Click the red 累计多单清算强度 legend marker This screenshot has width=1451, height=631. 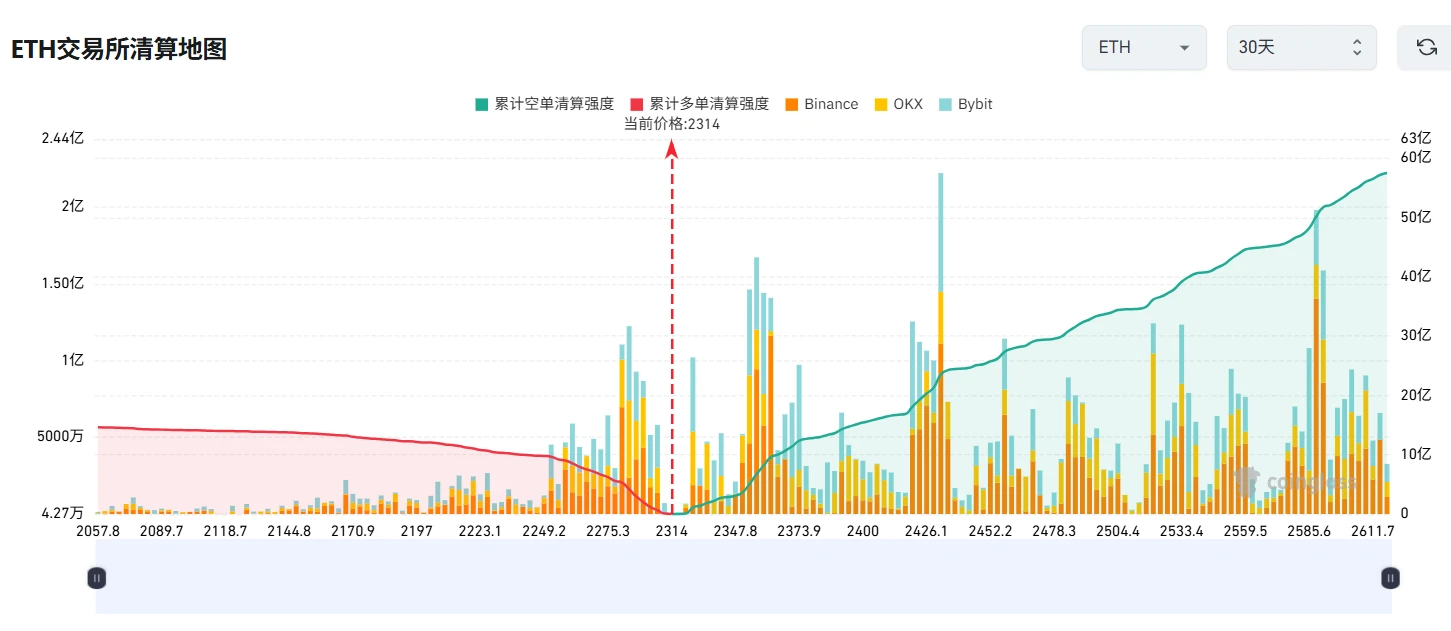[x=637, y=104]
